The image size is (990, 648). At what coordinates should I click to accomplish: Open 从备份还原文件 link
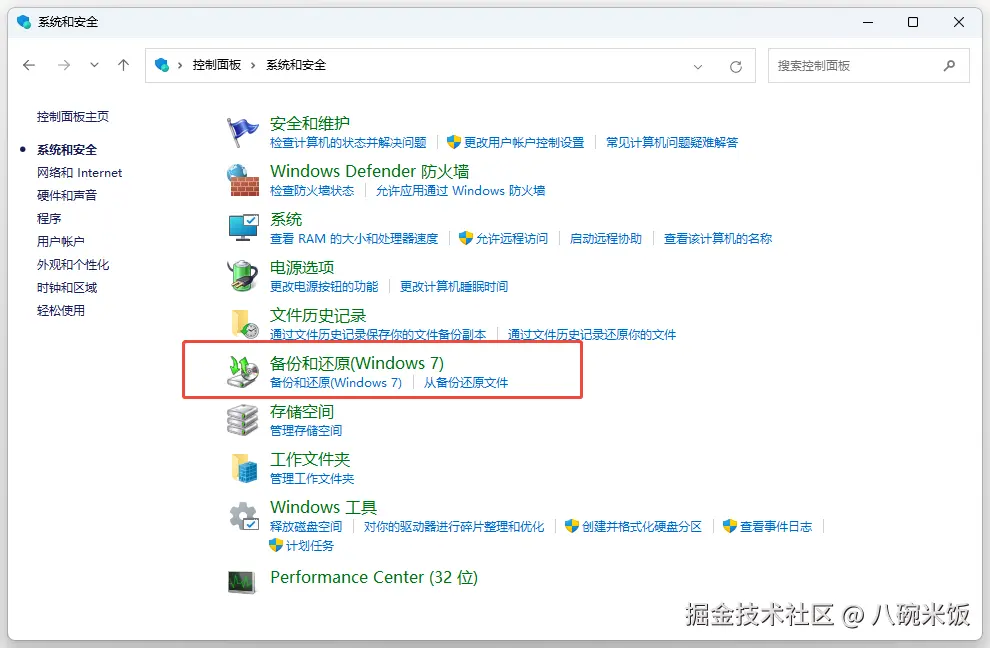click(465, 383)
